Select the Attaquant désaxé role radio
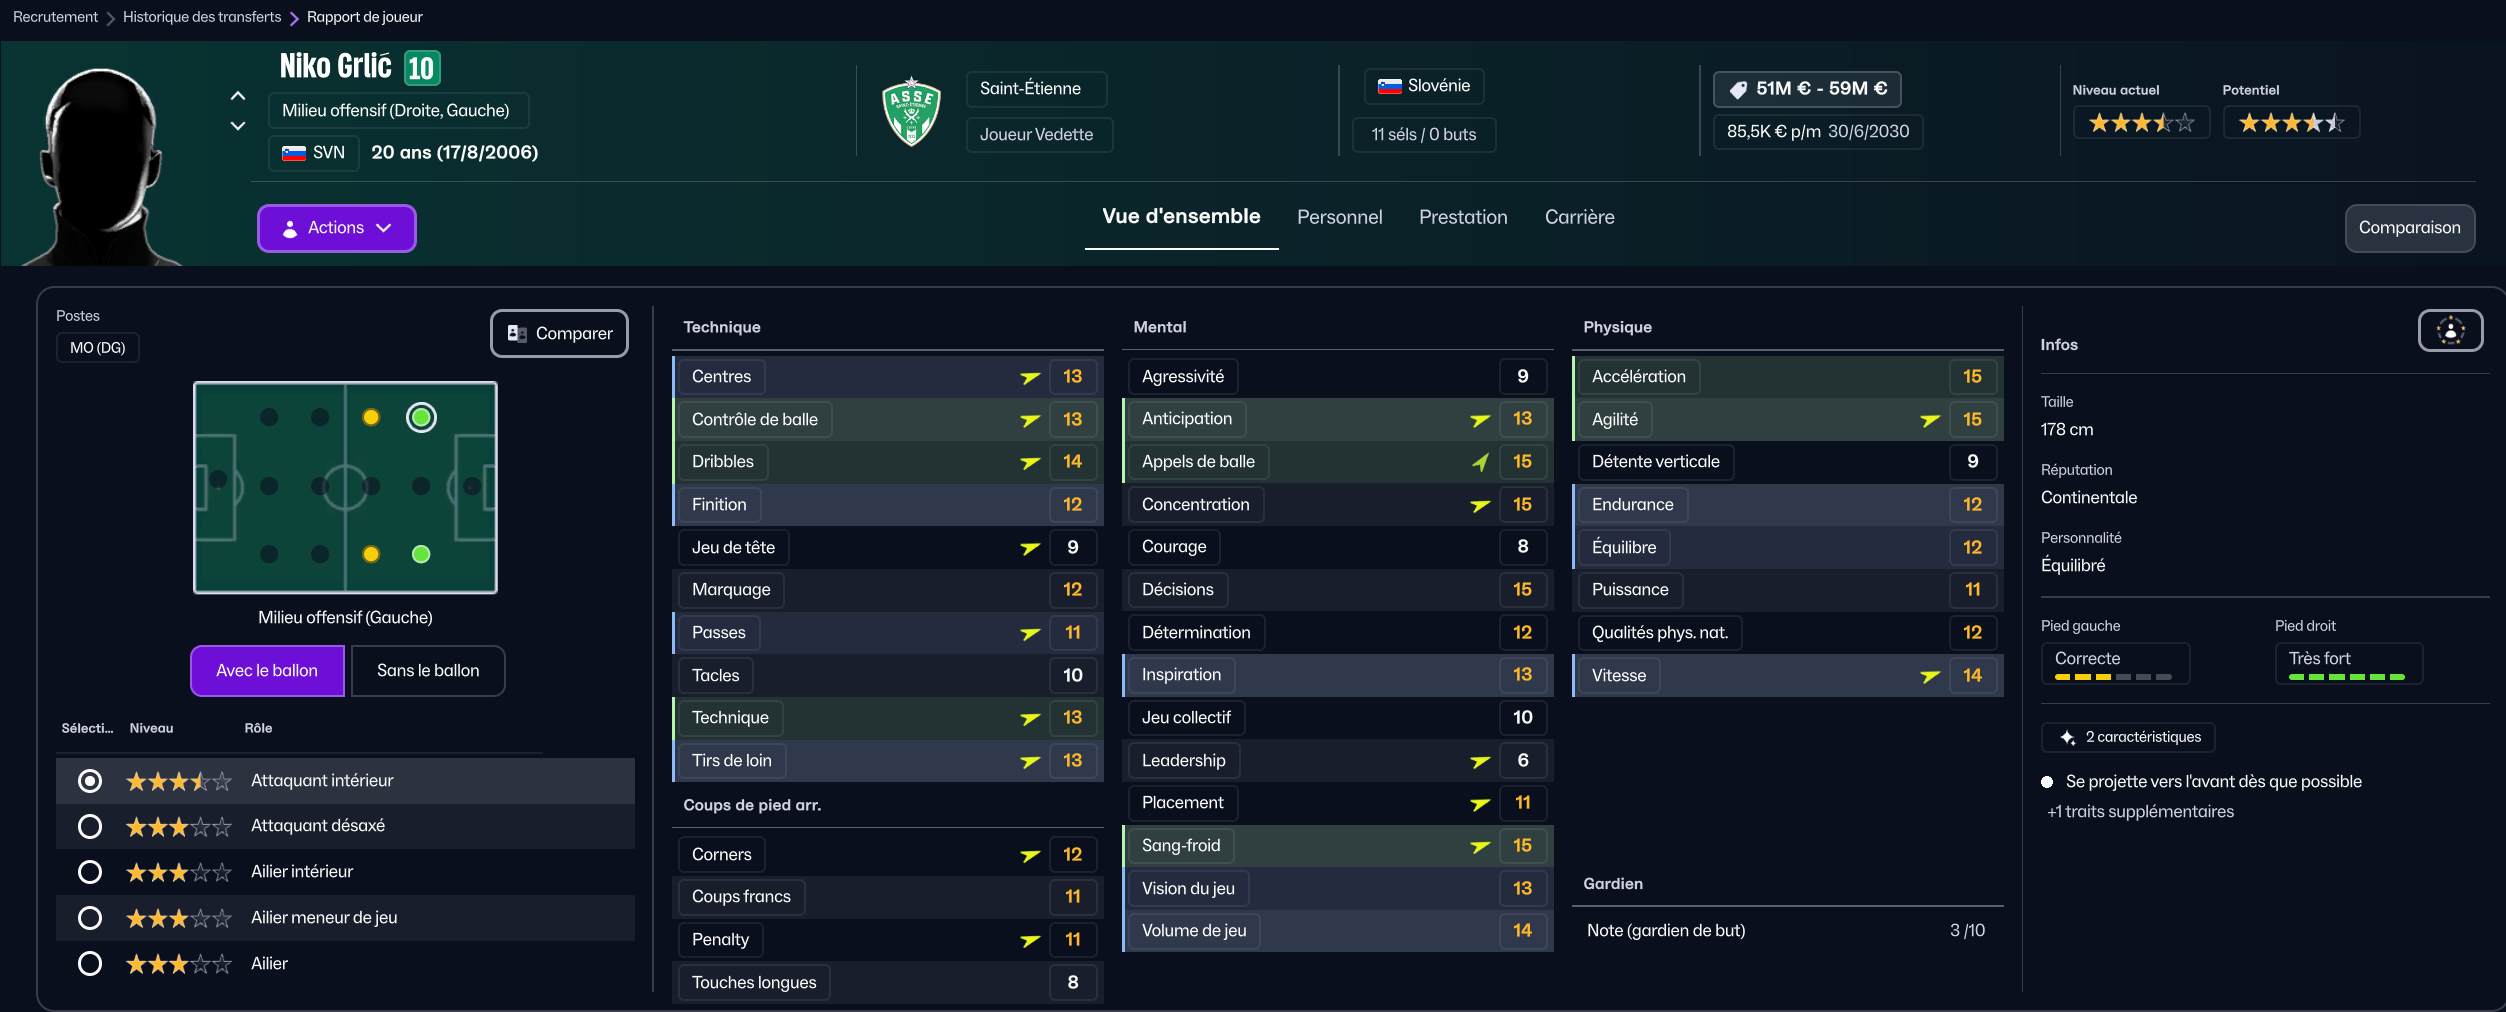2506x1012 pixels. (x=90, y=826)
